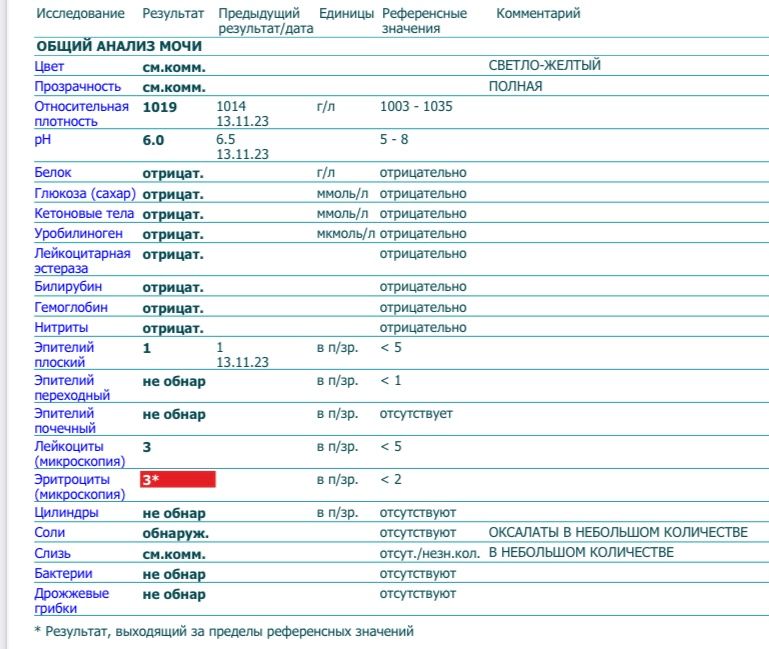Open the 'Цвет' test name link
This screenshot has height=649, width=769.
click(49, 67)
